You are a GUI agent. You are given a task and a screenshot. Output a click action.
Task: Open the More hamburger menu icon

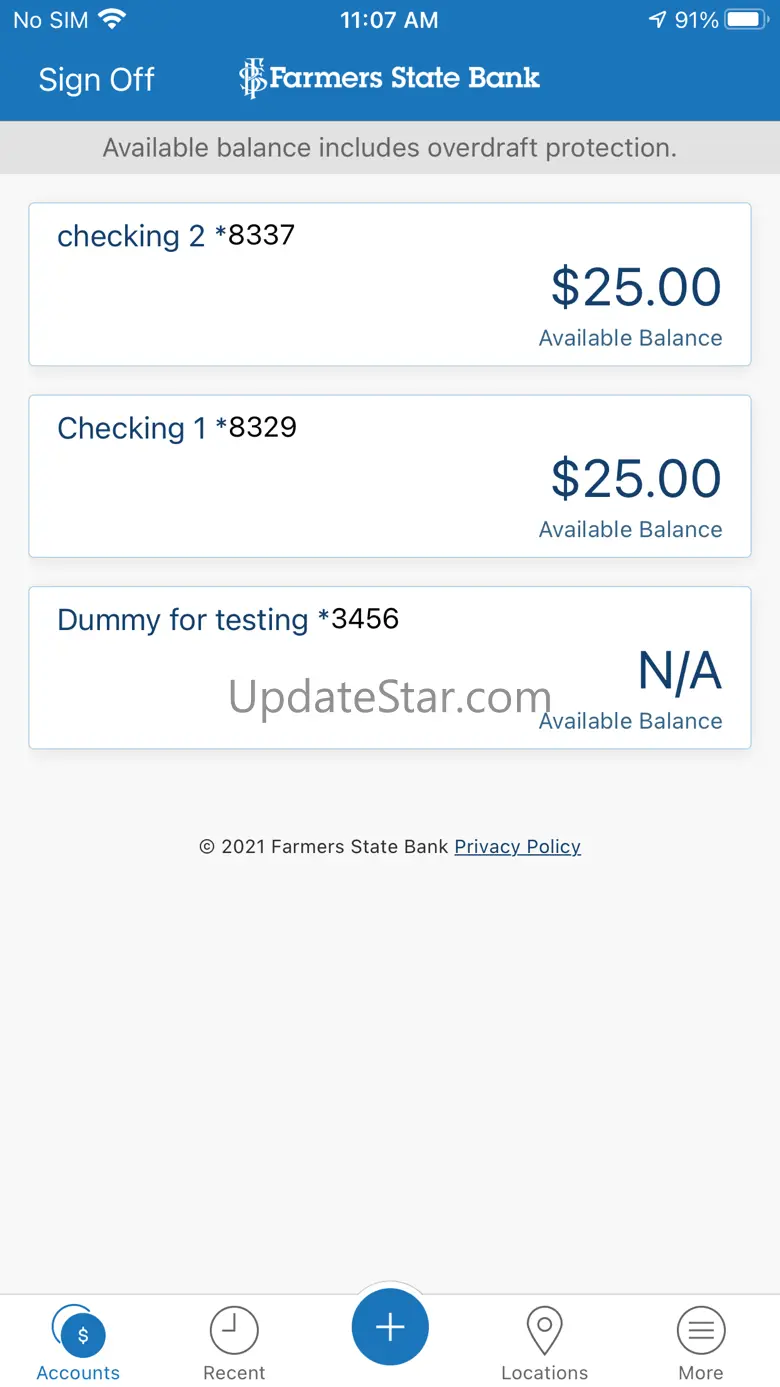pos(701,1331)
